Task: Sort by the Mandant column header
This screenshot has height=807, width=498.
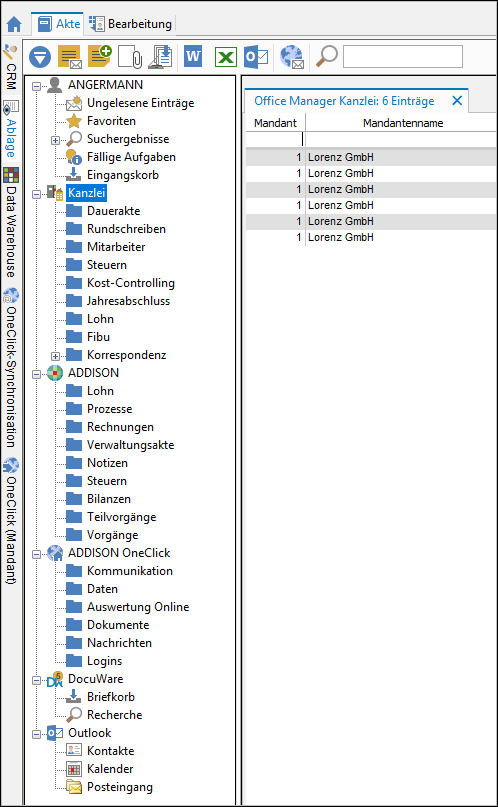Action: (275, 123)
